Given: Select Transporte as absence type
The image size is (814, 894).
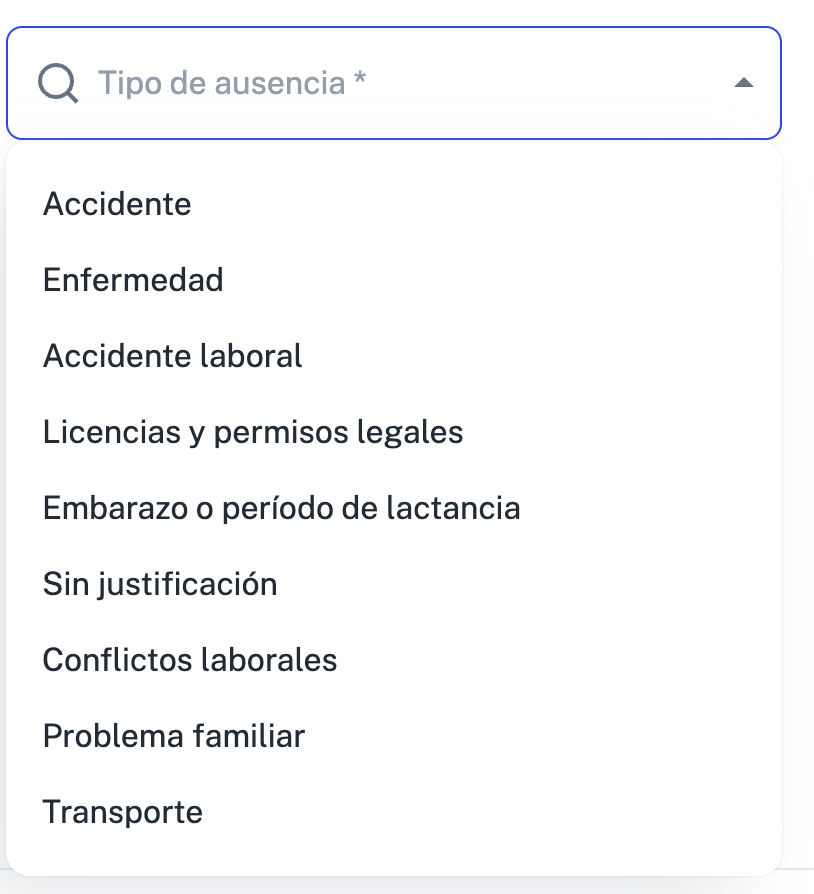Looking at the screenshot, I should (x=393, y=812).
